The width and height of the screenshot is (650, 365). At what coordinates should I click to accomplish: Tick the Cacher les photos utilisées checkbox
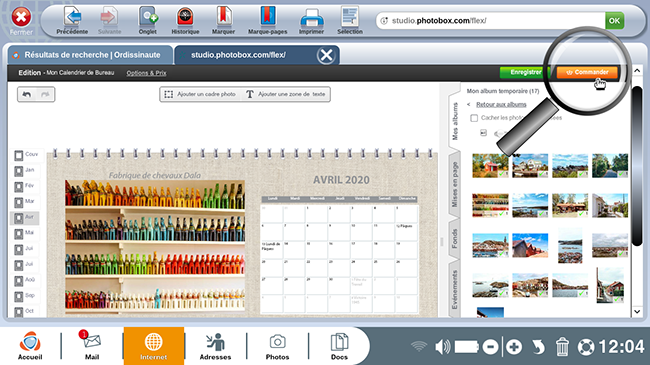(x=474, y=118)
